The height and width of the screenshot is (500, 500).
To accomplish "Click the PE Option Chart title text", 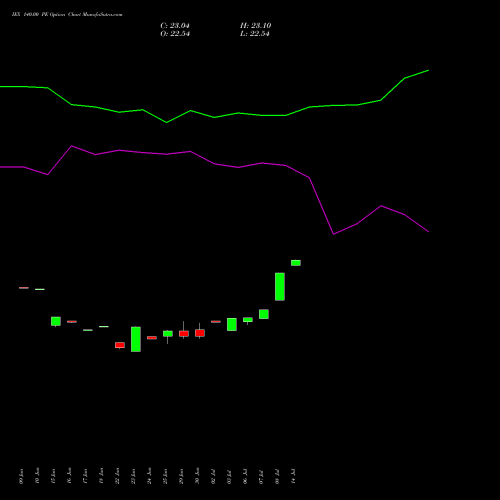I will (67, 15).
